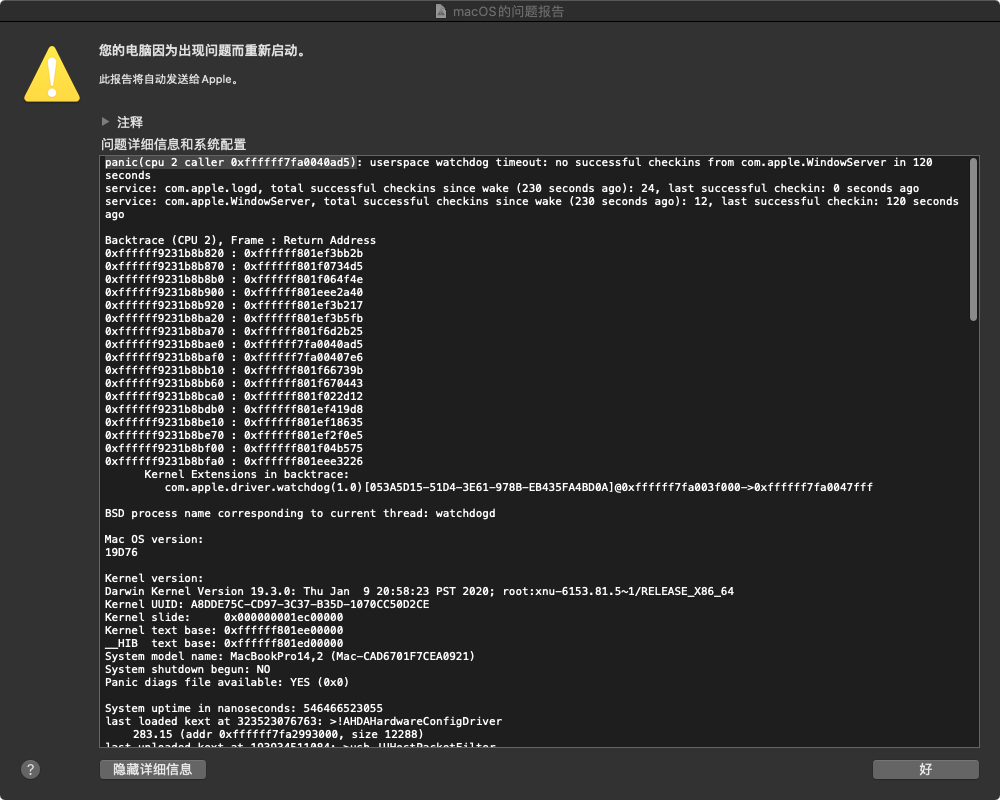Click the window title macOS的问题报告
Screen dimensions: 1000x800
pyautogui.click(x=508, y=11)
